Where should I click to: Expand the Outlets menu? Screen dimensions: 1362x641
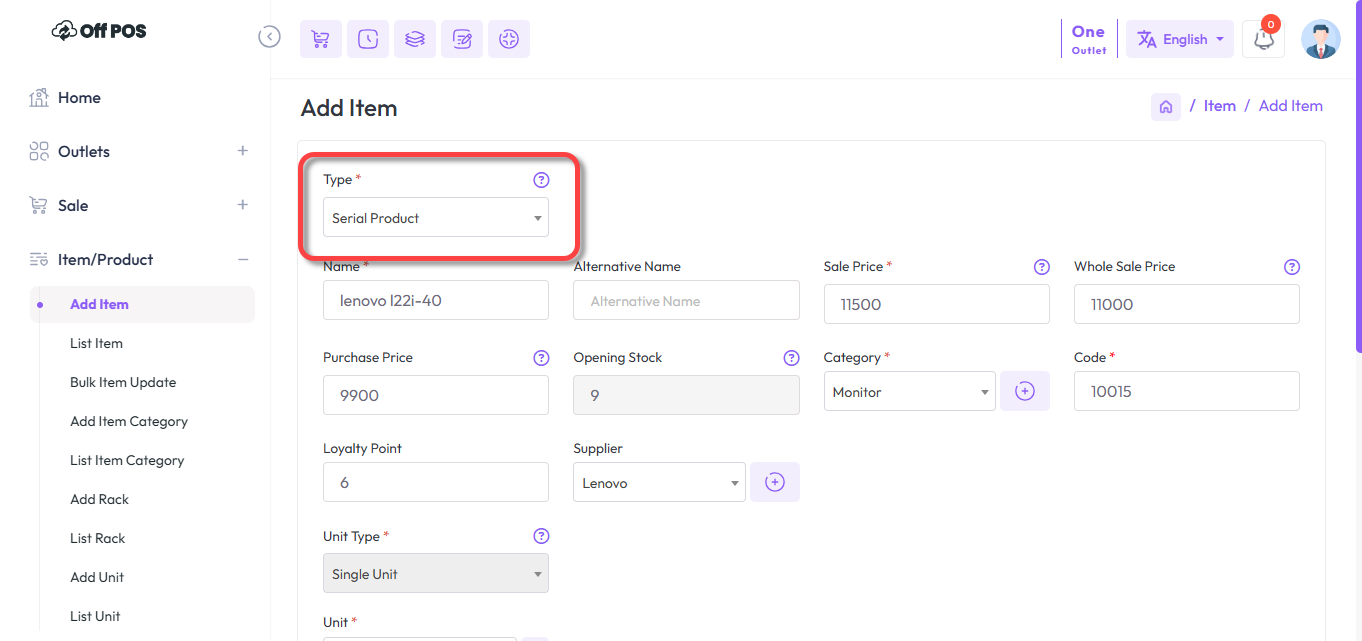(242, 151)
